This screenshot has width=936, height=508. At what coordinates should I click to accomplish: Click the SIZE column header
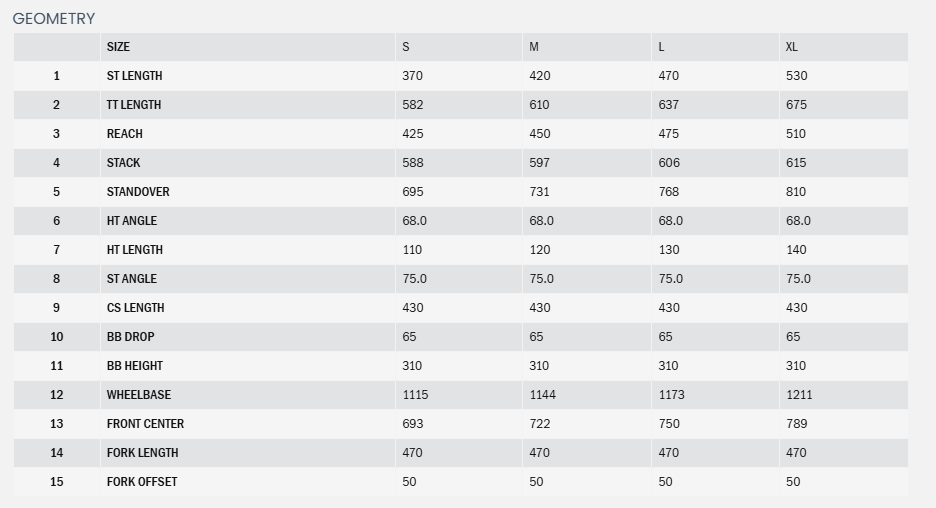118,47
